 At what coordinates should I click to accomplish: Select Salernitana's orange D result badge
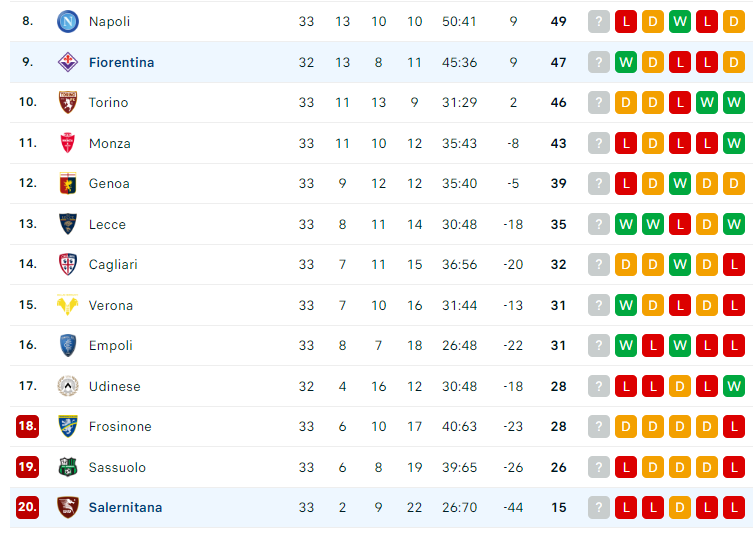[x=680, y=508]
